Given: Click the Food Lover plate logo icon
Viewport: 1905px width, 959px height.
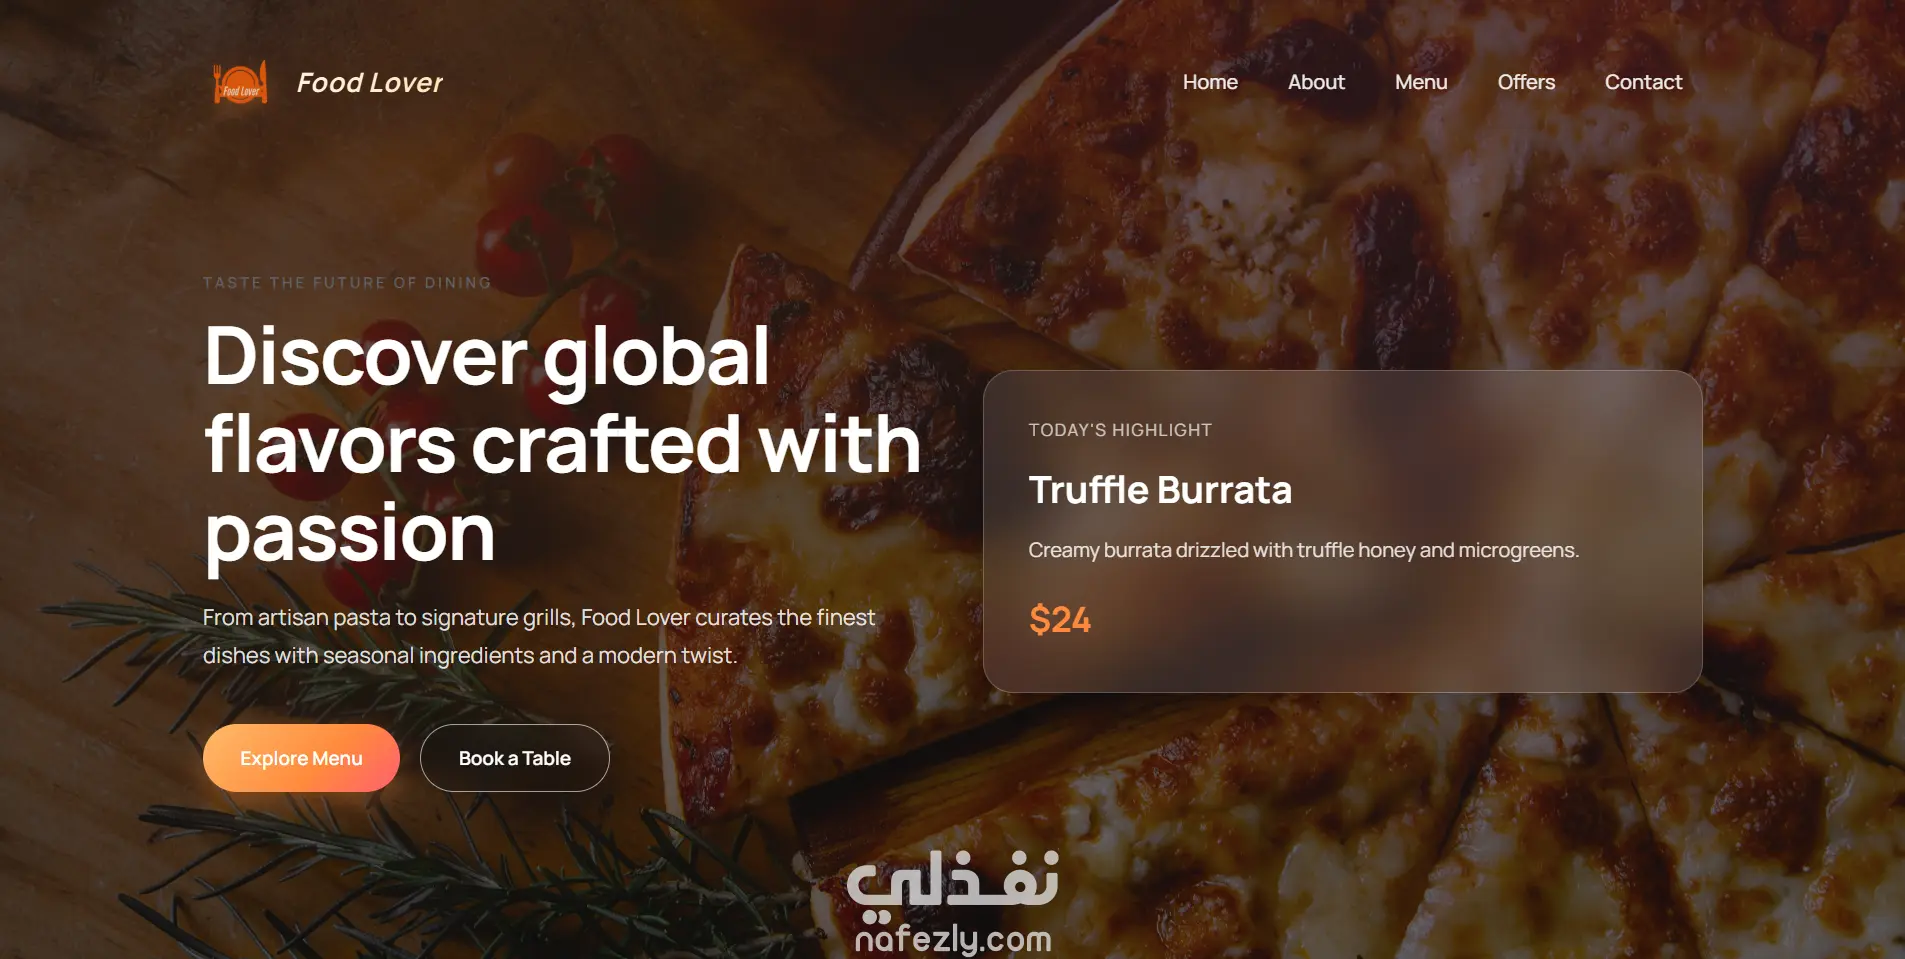Looking at the screenshot, I should point(240,83).
